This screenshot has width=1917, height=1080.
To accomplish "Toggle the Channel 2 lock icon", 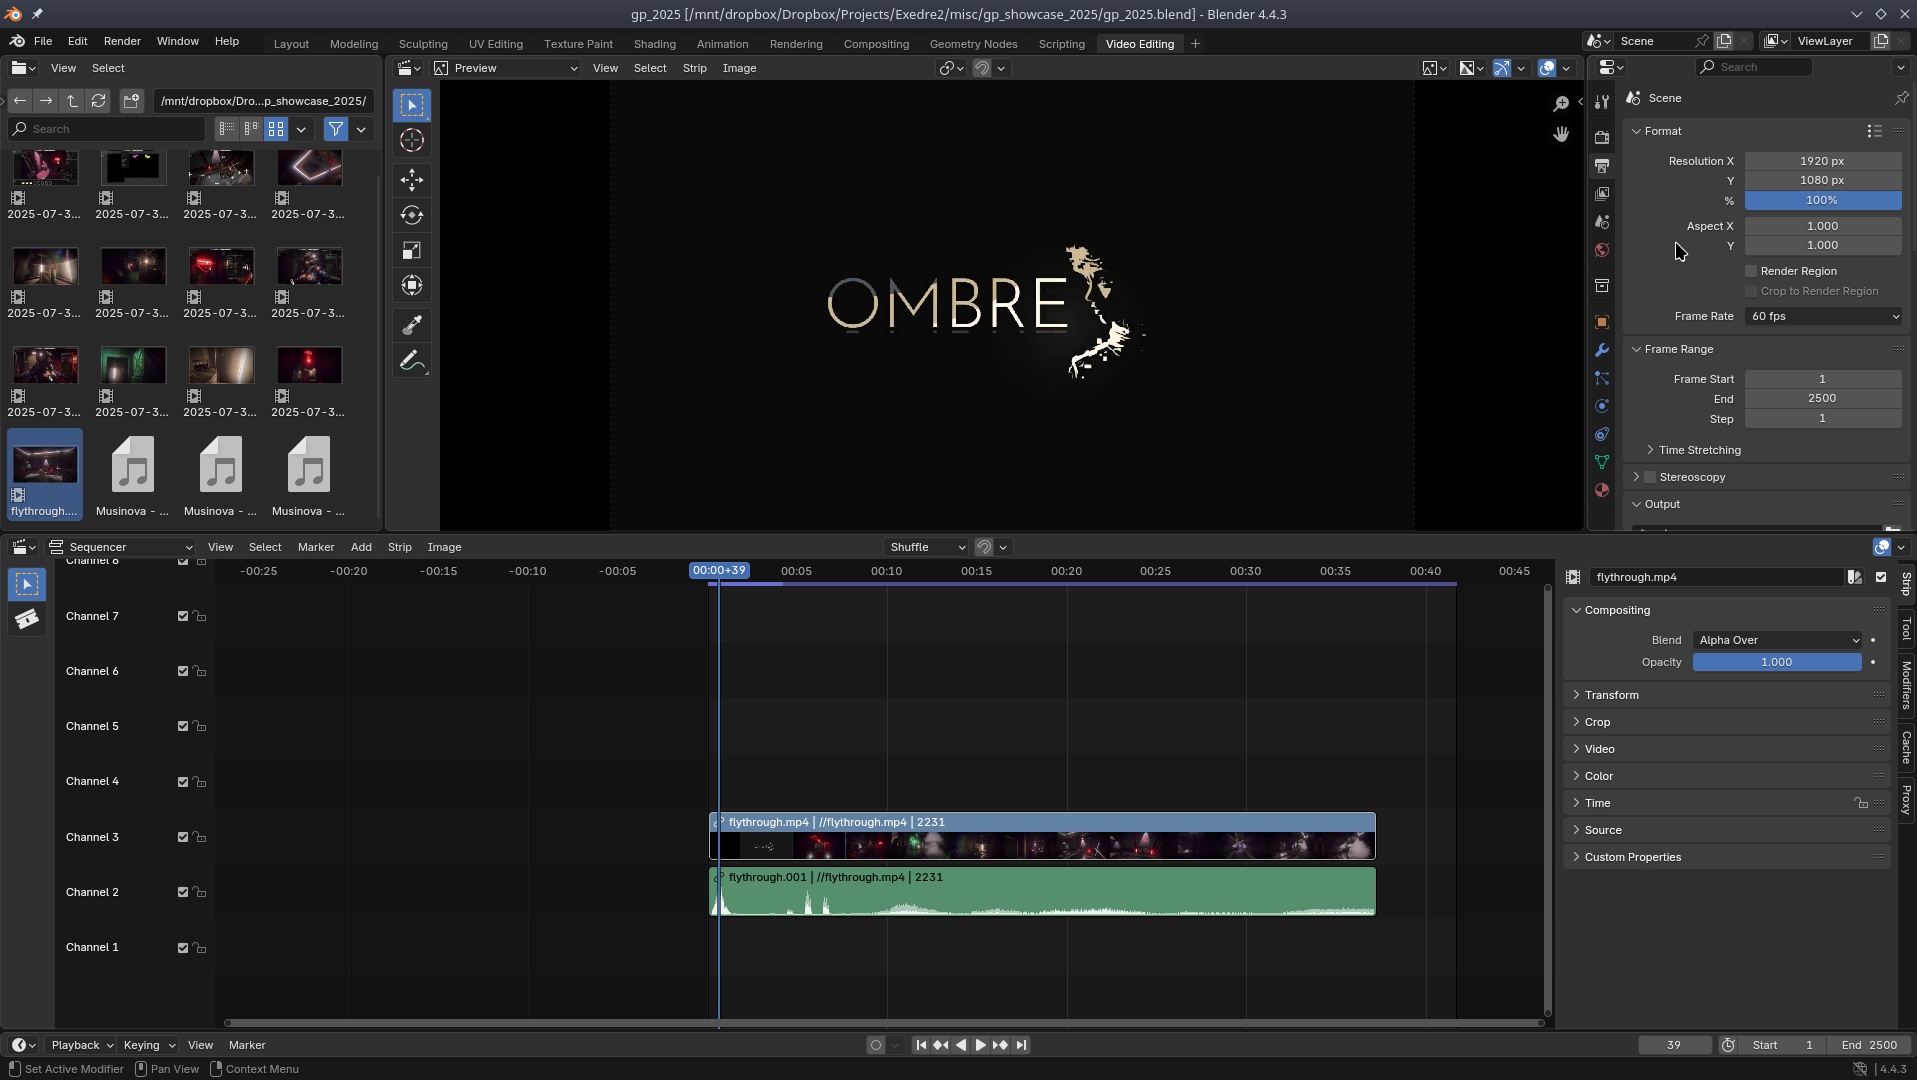I will pyautogui.click(x=200, y=892).
